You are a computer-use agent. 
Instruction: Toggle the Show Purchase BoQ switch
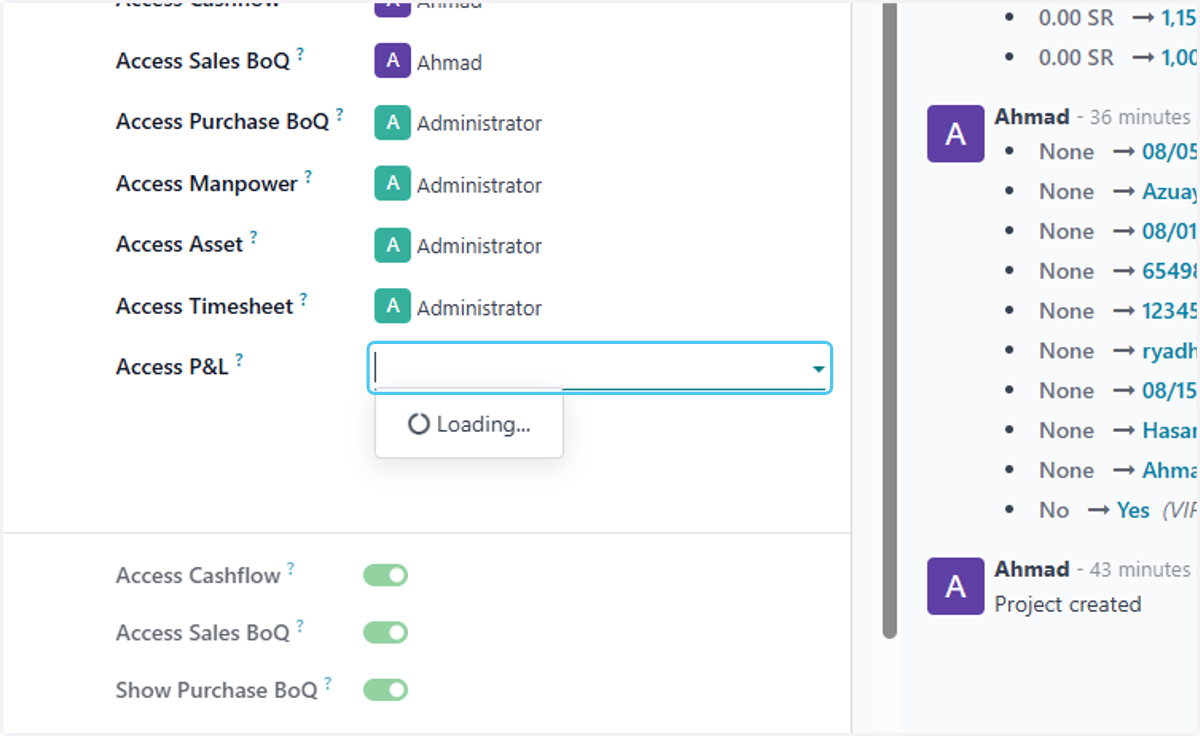(385, 689)
